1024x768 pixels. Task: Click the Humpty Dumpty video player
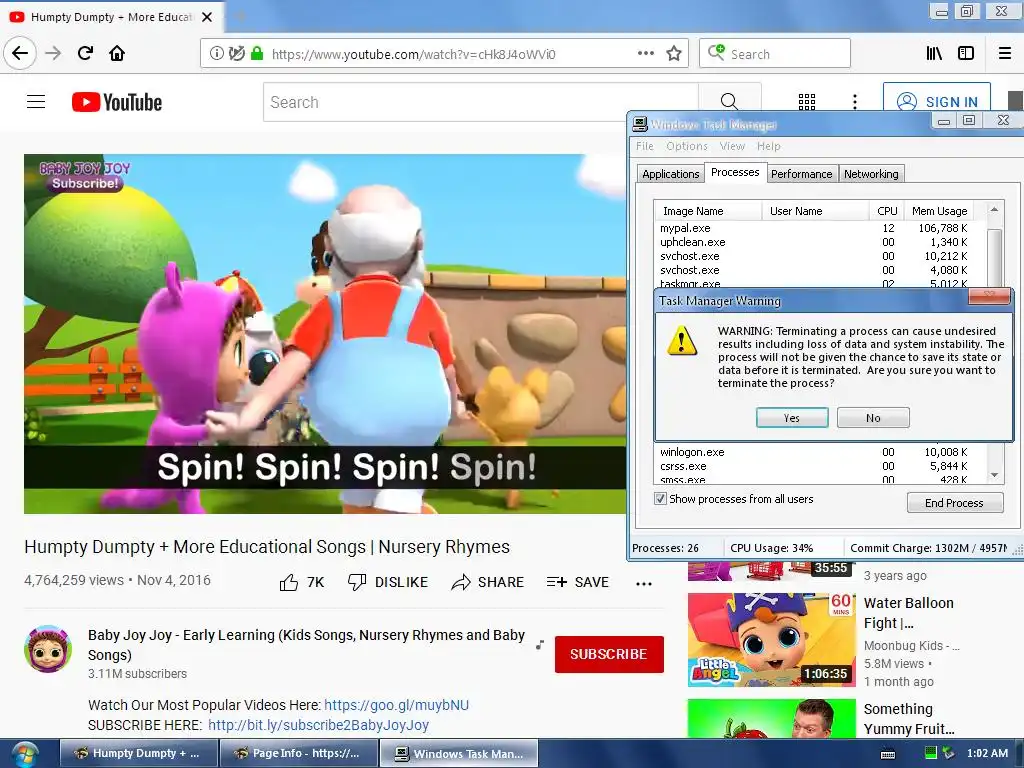pos(325,334)
